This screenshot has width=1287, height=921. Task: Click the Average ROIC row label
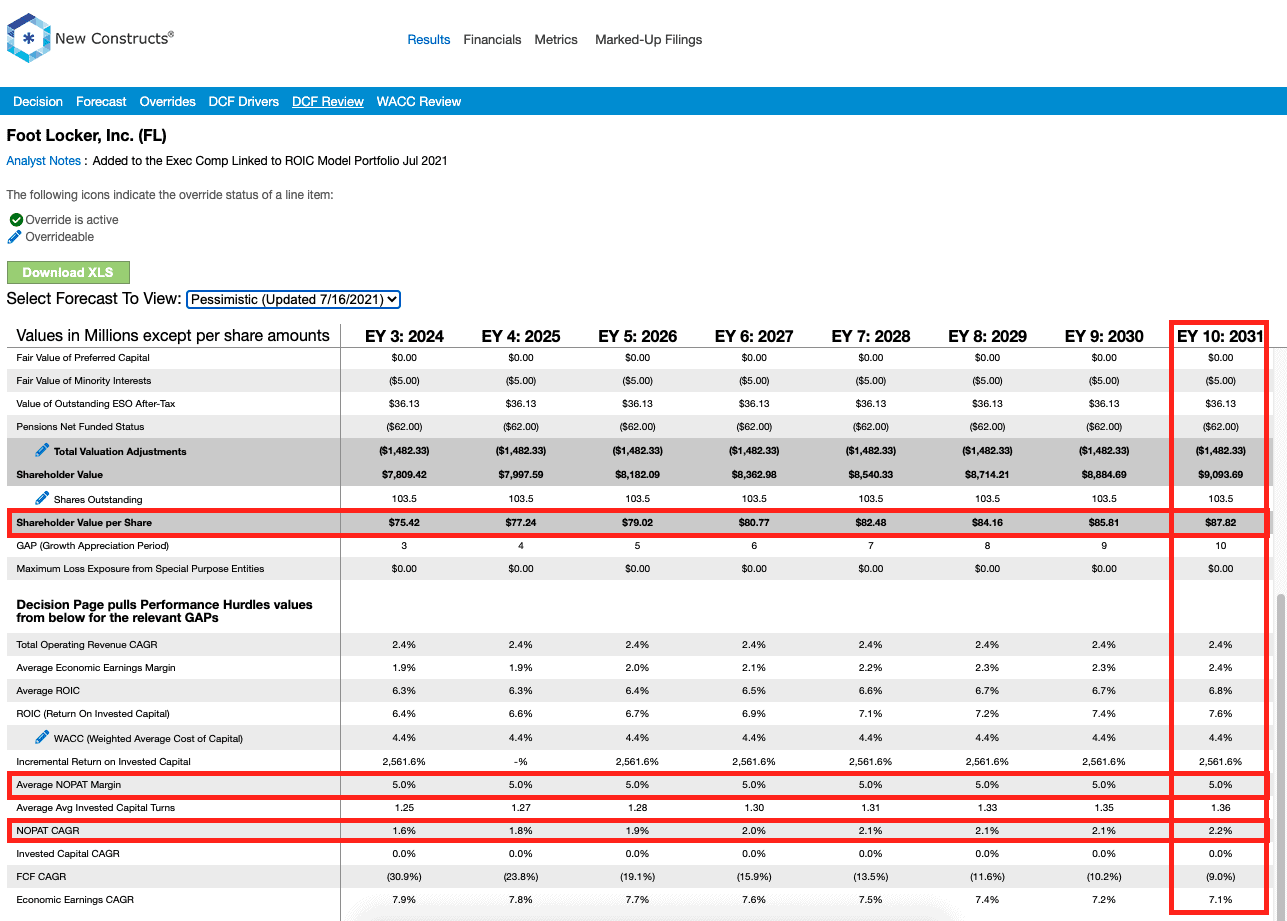(x=48, y=691)
